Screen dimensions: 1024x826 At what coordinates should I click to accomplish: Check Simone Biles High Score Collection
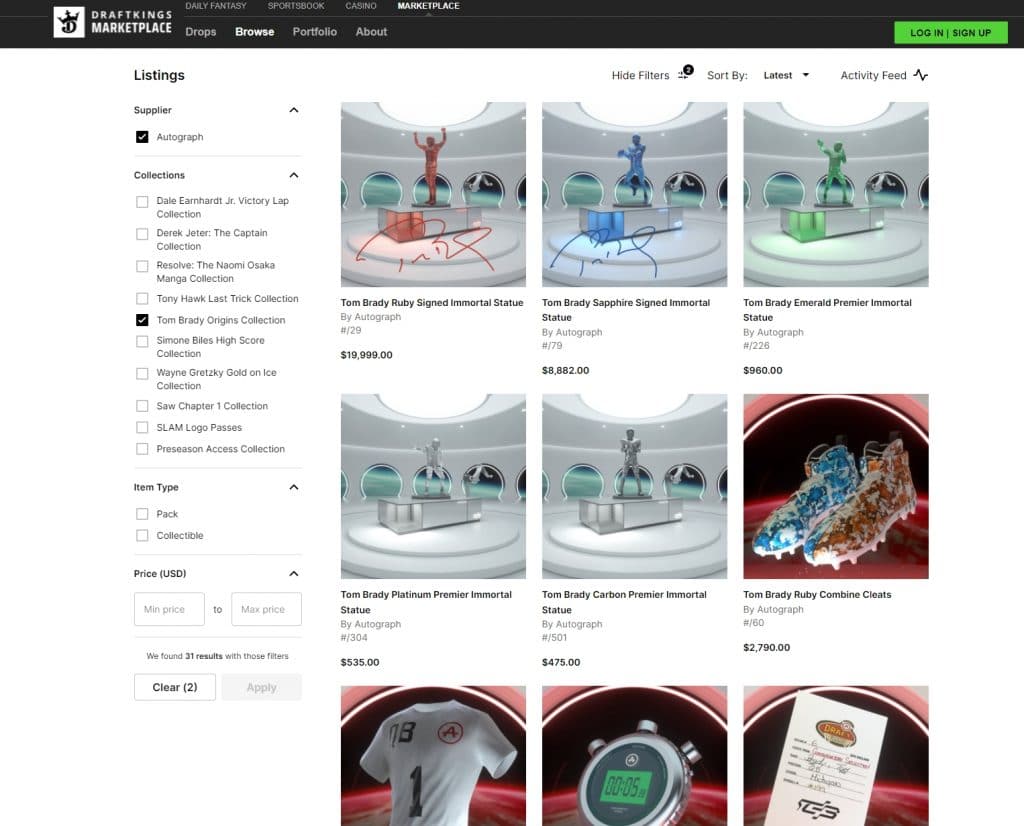tap(142, 342)
